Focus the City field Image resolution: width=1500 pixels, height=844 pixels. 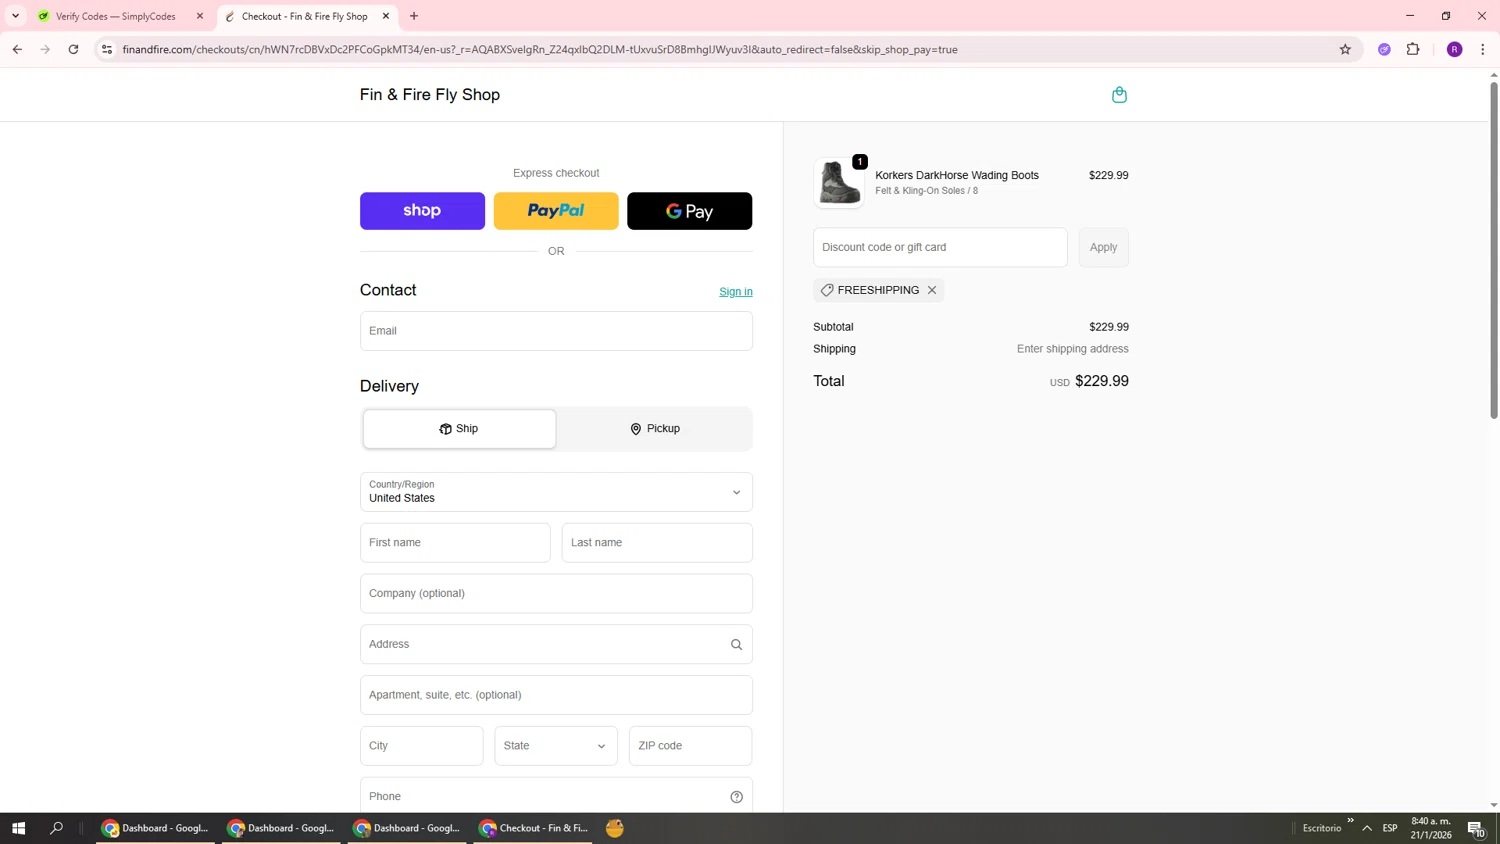coord(421,746)
